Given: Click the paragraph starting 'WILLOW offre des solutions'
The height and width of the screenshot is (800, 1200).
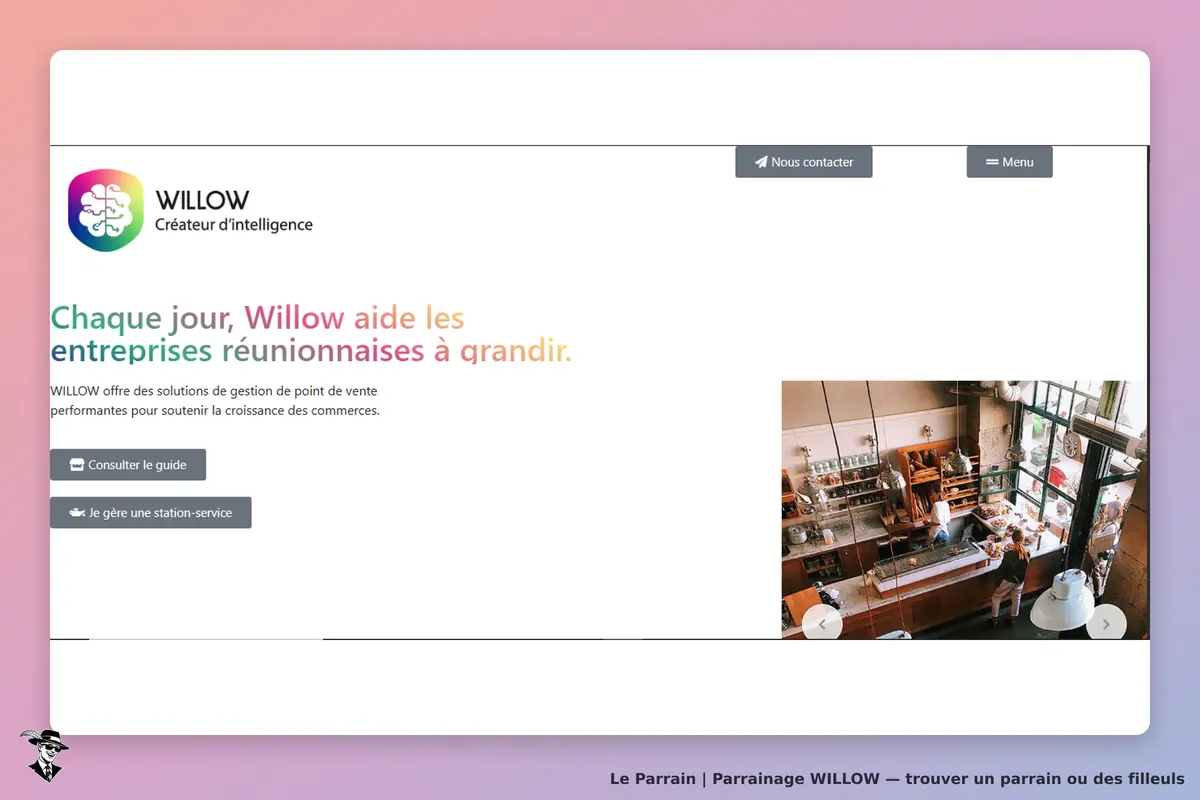Looking at the screenshot, I should tap(215, 401).
